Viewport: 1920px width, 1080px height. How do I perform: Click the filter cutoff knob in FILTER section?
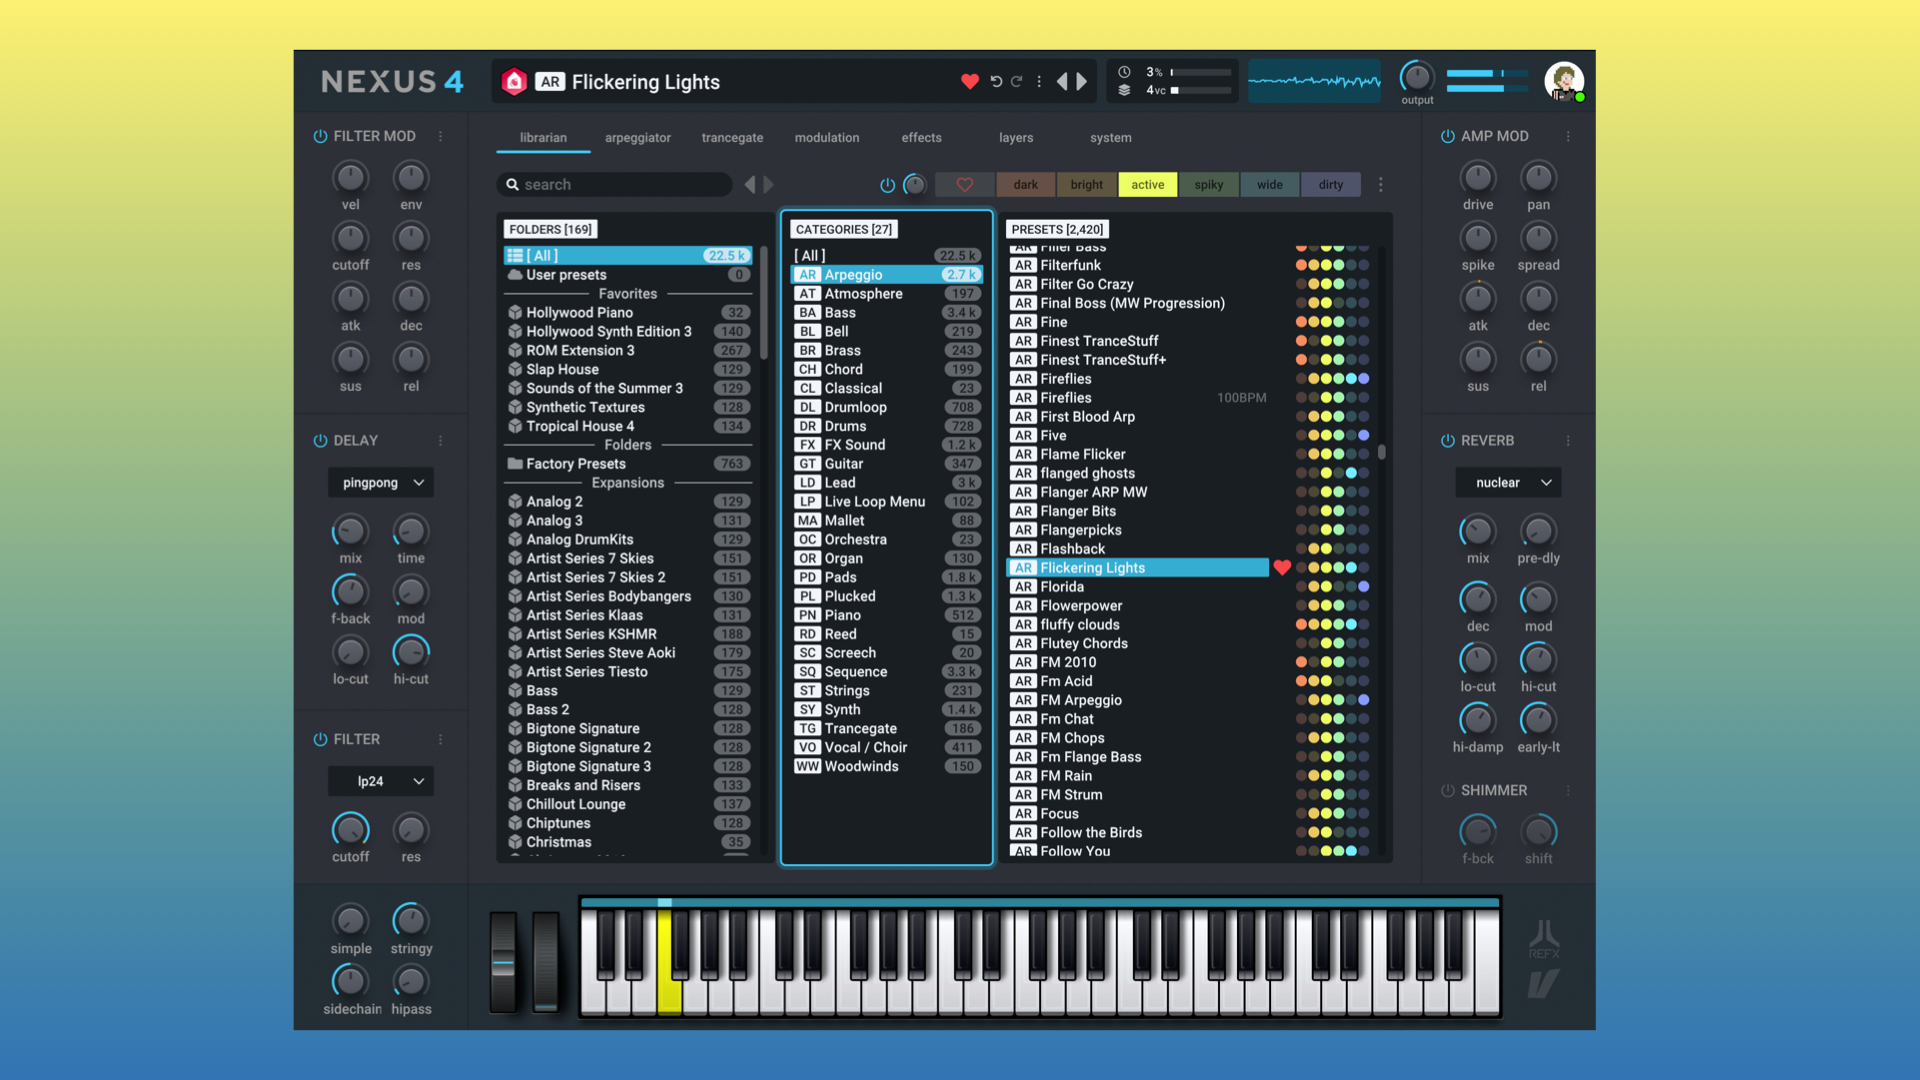(x=350, y=830)
